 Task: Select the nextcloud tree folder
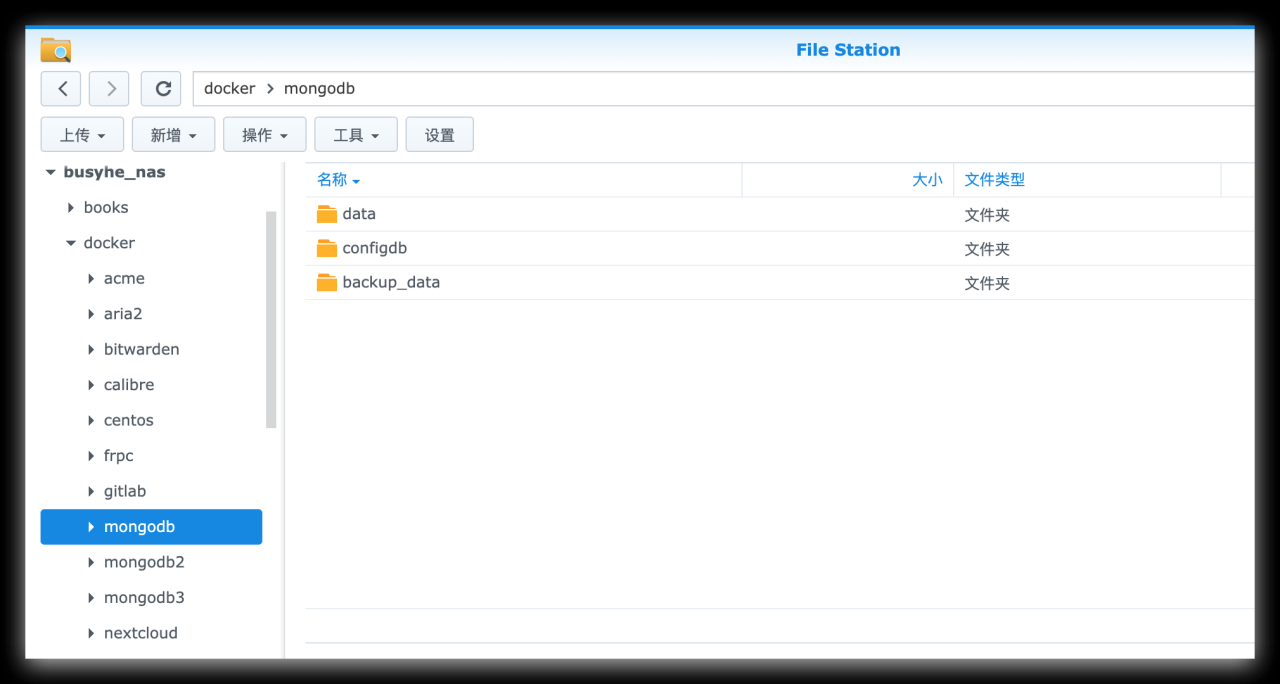(141, 633)
